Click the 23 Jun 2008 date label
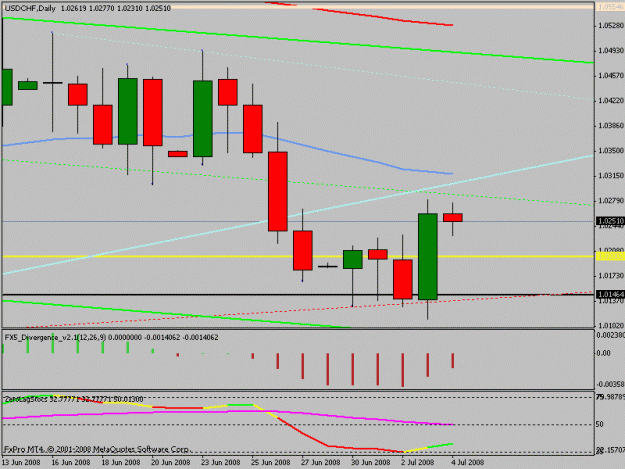Viewport: 625px width, 469px height. point(221,462)
